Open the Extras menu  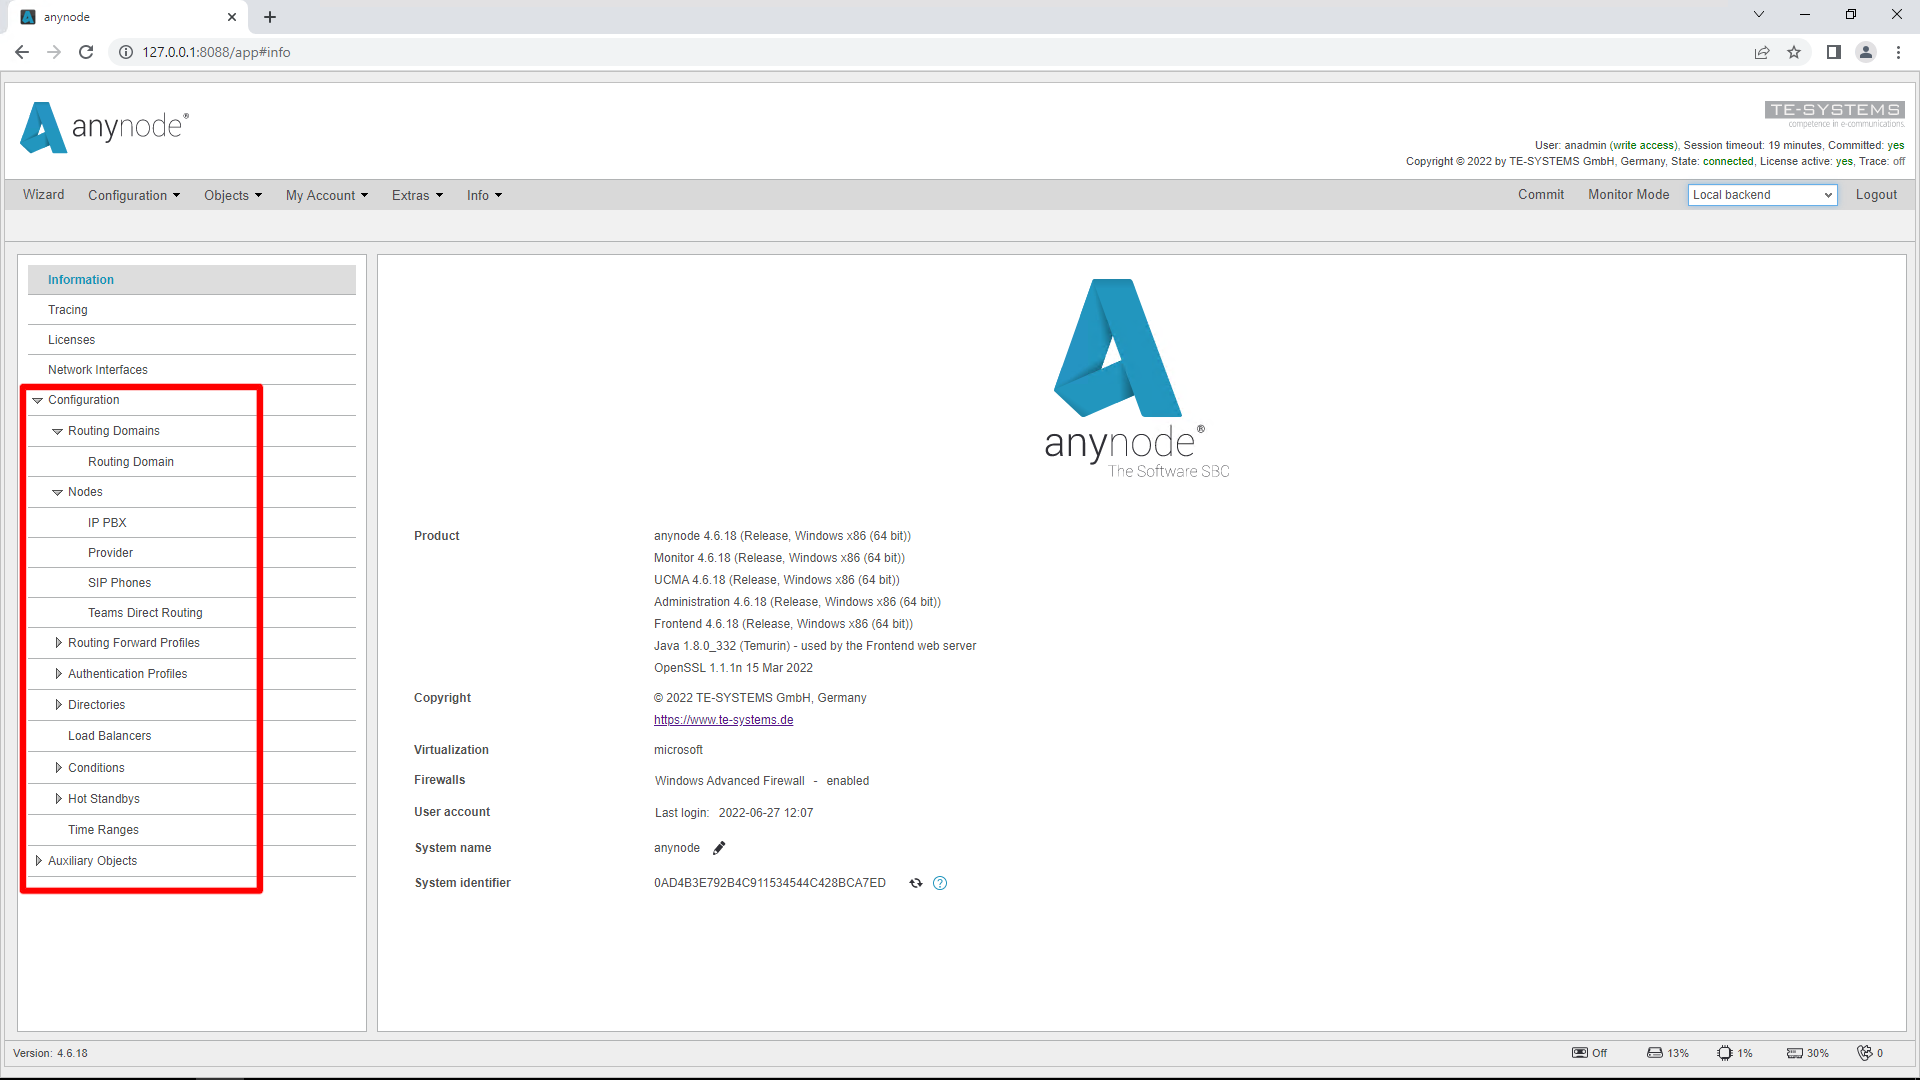point(417,195)
